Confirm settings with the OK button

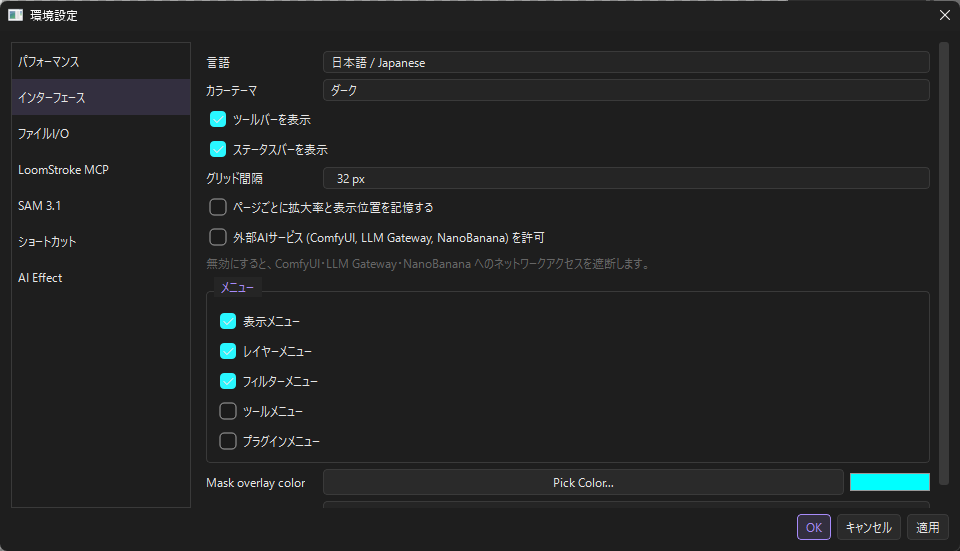pyautogui.click(x=814, y=527)
